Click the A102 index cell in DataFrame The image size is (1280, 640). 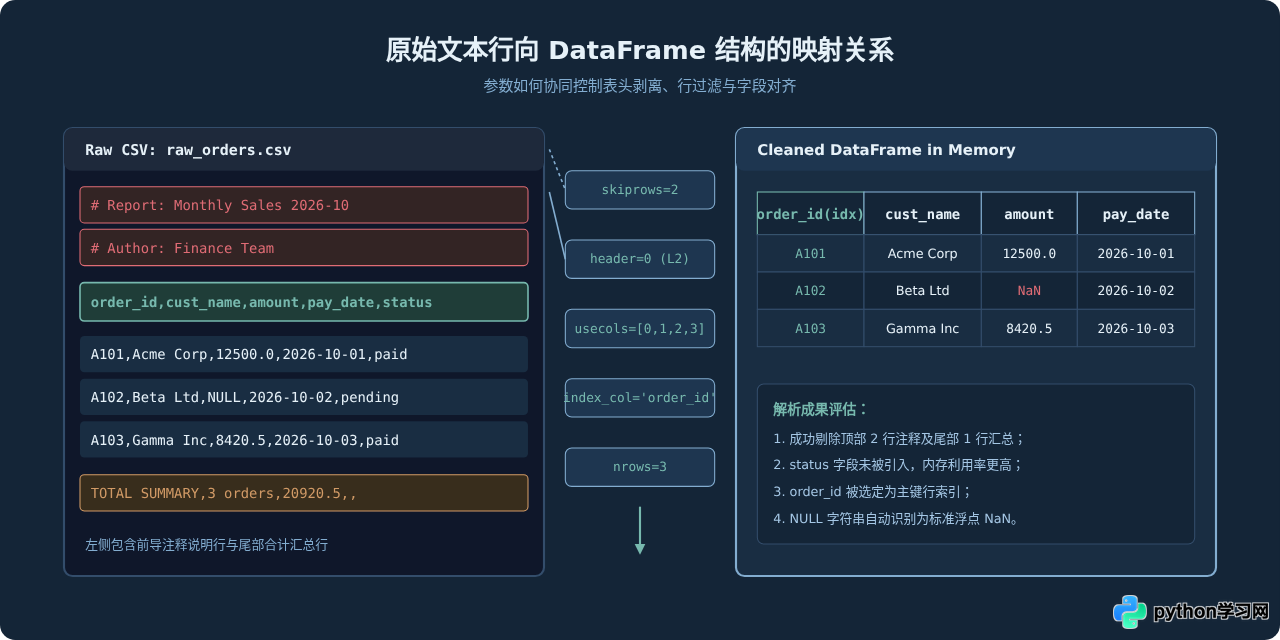click(811, 291)
